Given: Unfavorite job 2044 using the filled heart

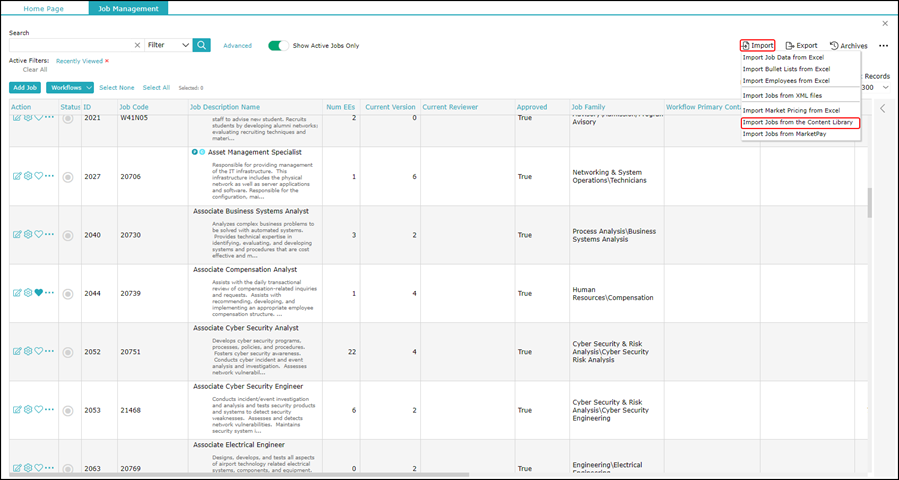Looking at the screenshot, I should point(38,292).
